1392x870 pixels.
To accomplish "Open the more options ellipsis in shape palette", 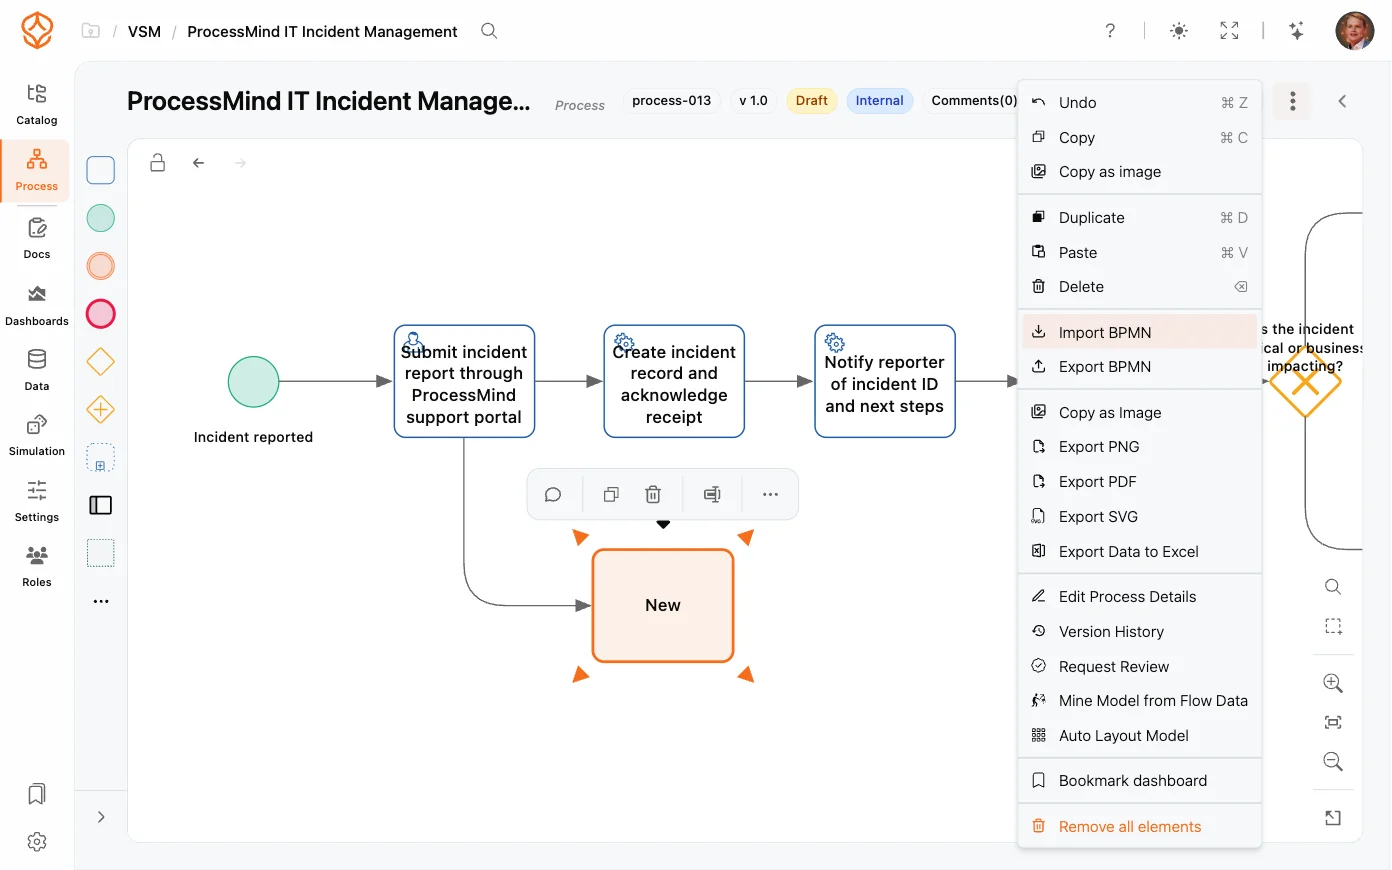I will (x=101, y=601).
